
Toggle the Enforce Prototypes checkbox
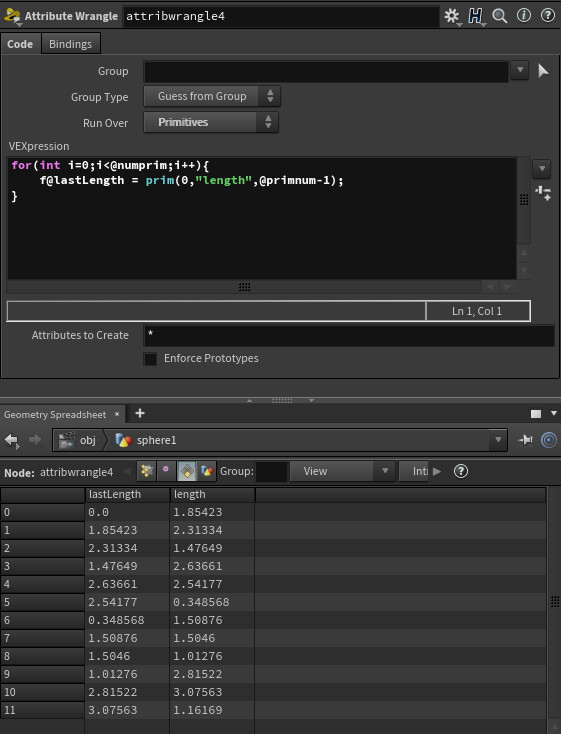(x=150, y=359)
